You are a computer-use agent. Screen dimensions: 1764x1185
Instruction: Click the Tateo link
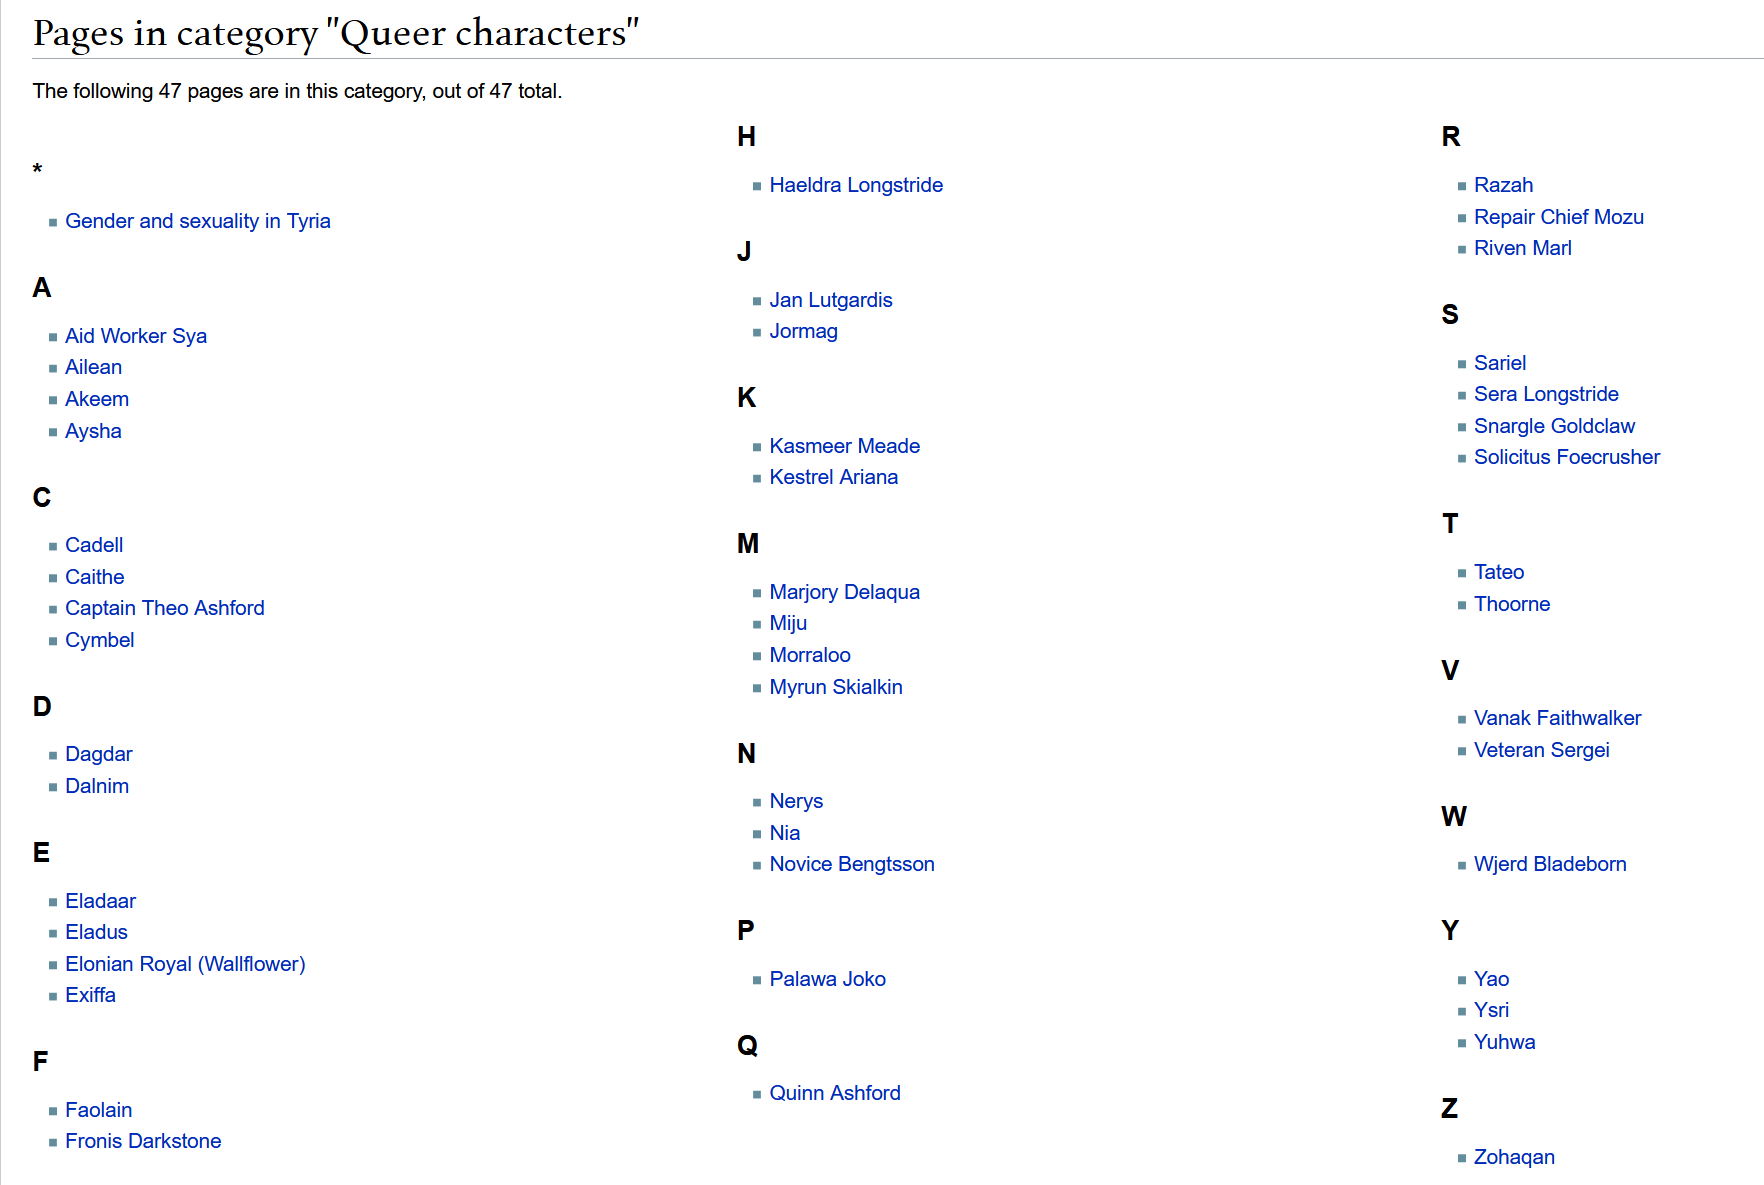click(1499, 572)
